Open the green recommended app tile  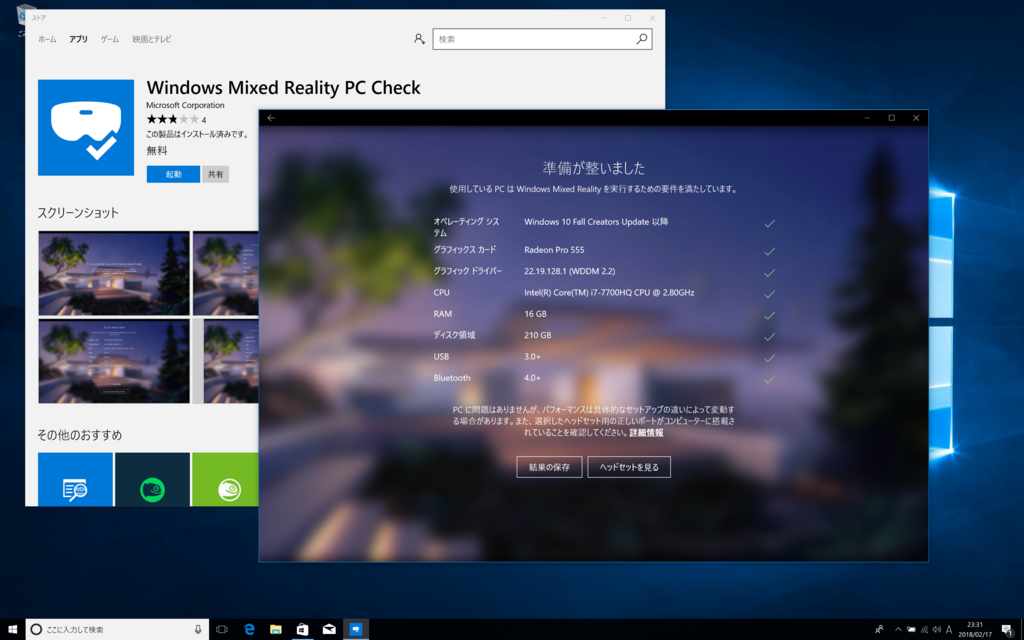[x=225, y=479]
